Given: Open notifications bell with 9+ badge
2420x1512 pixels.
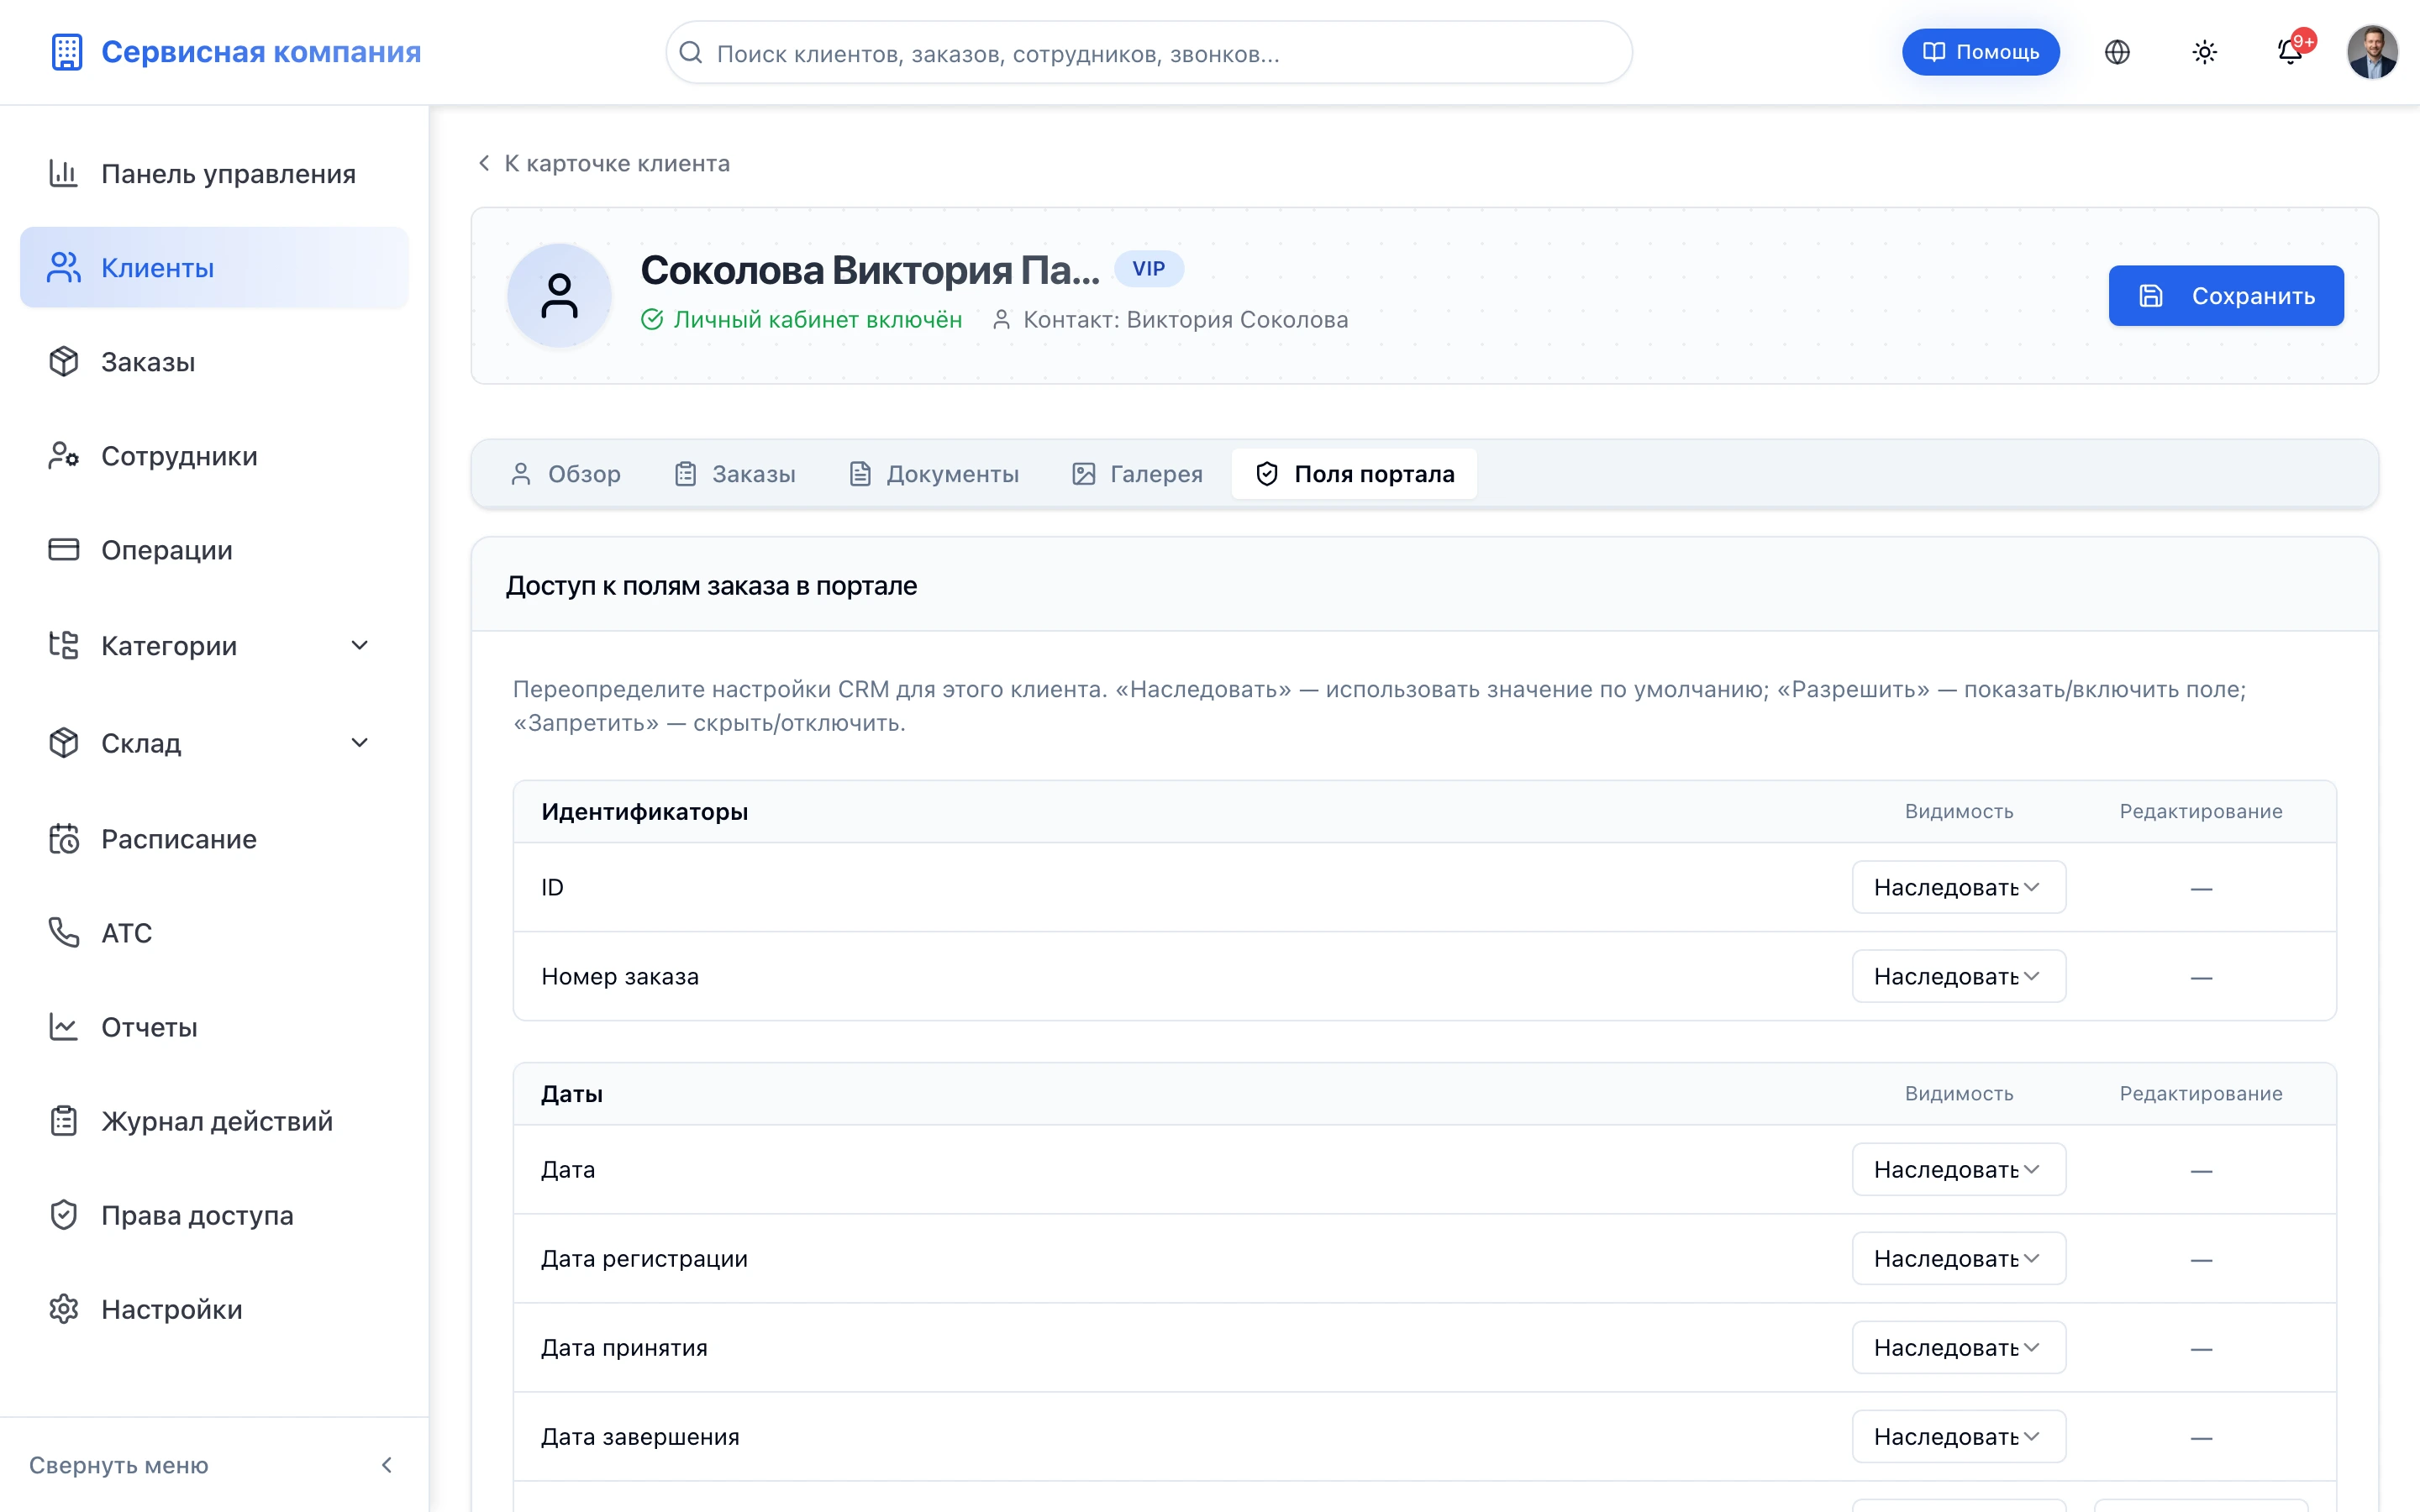Looking at the screenshot, I should [2290, 52].
